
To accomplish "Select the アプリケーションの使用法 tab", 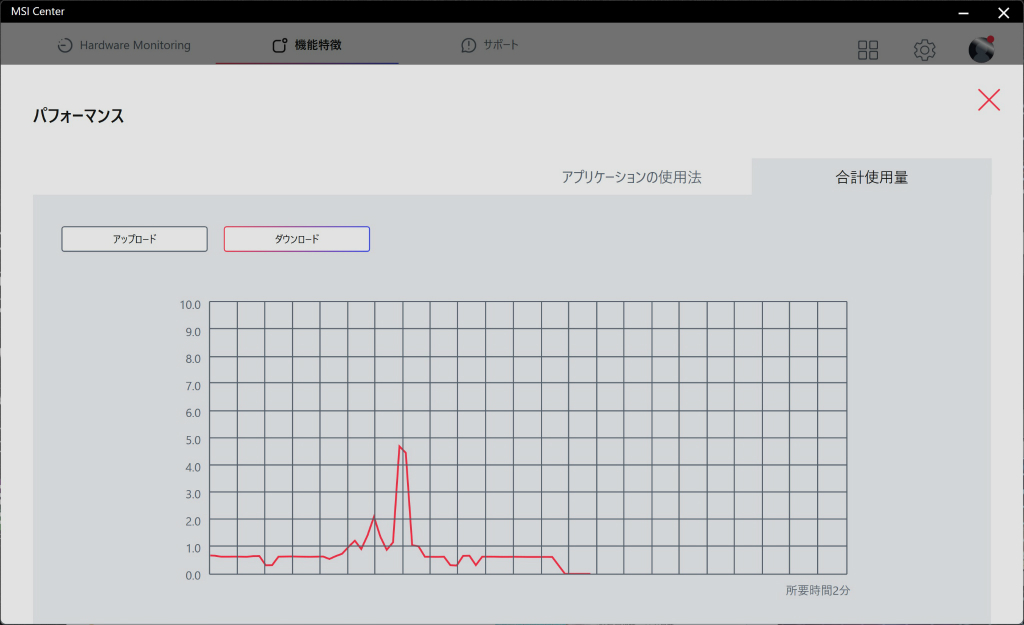I will [x=632, y=177].
